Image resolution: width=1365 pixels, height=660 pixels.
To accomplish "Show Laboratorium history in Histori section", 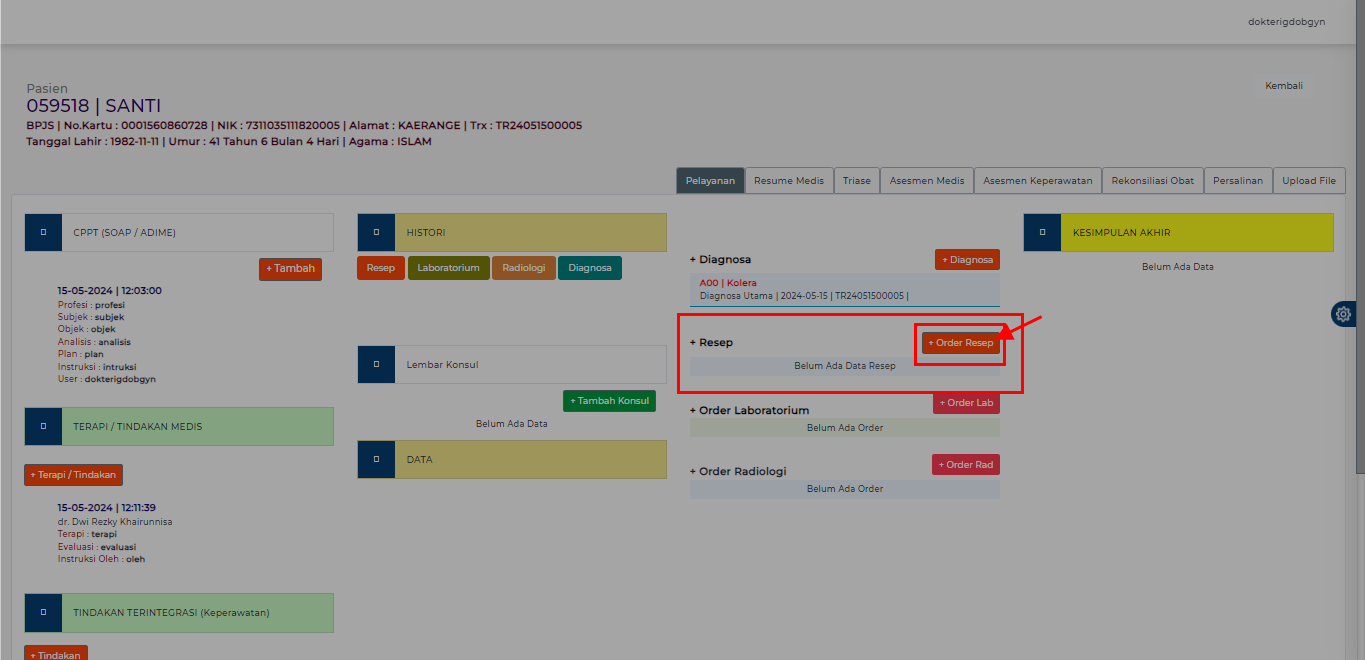I will (448, 268).
